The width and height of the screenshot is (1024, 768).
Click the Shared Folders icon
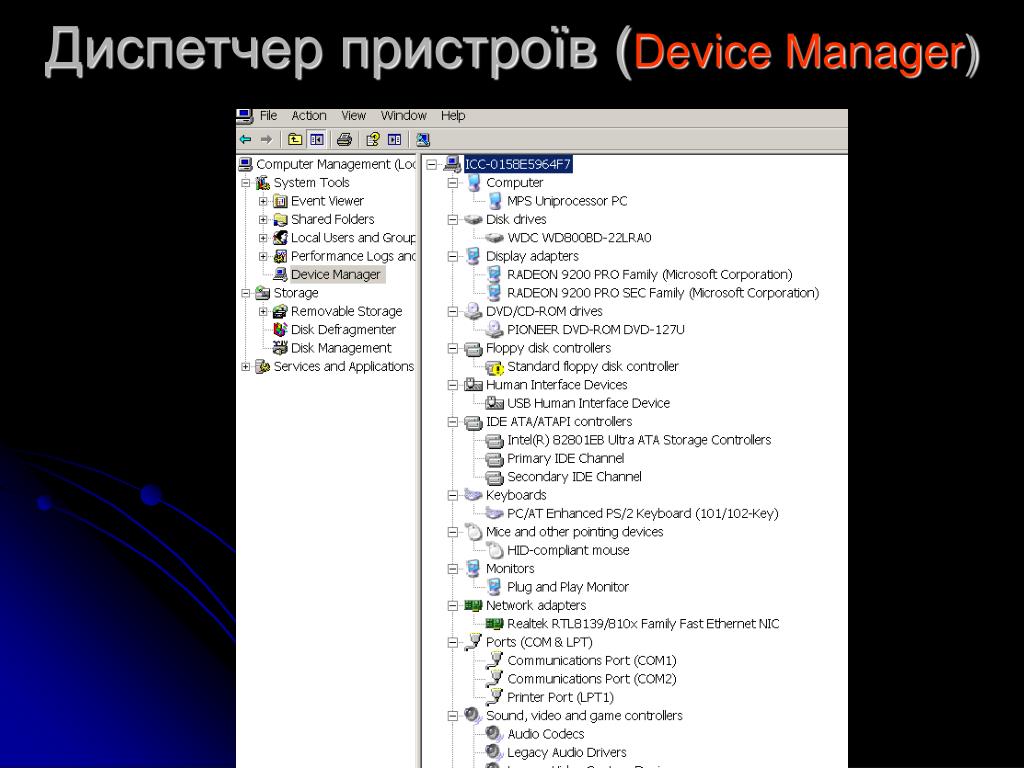pyautogui.click(x=280, y=219)
